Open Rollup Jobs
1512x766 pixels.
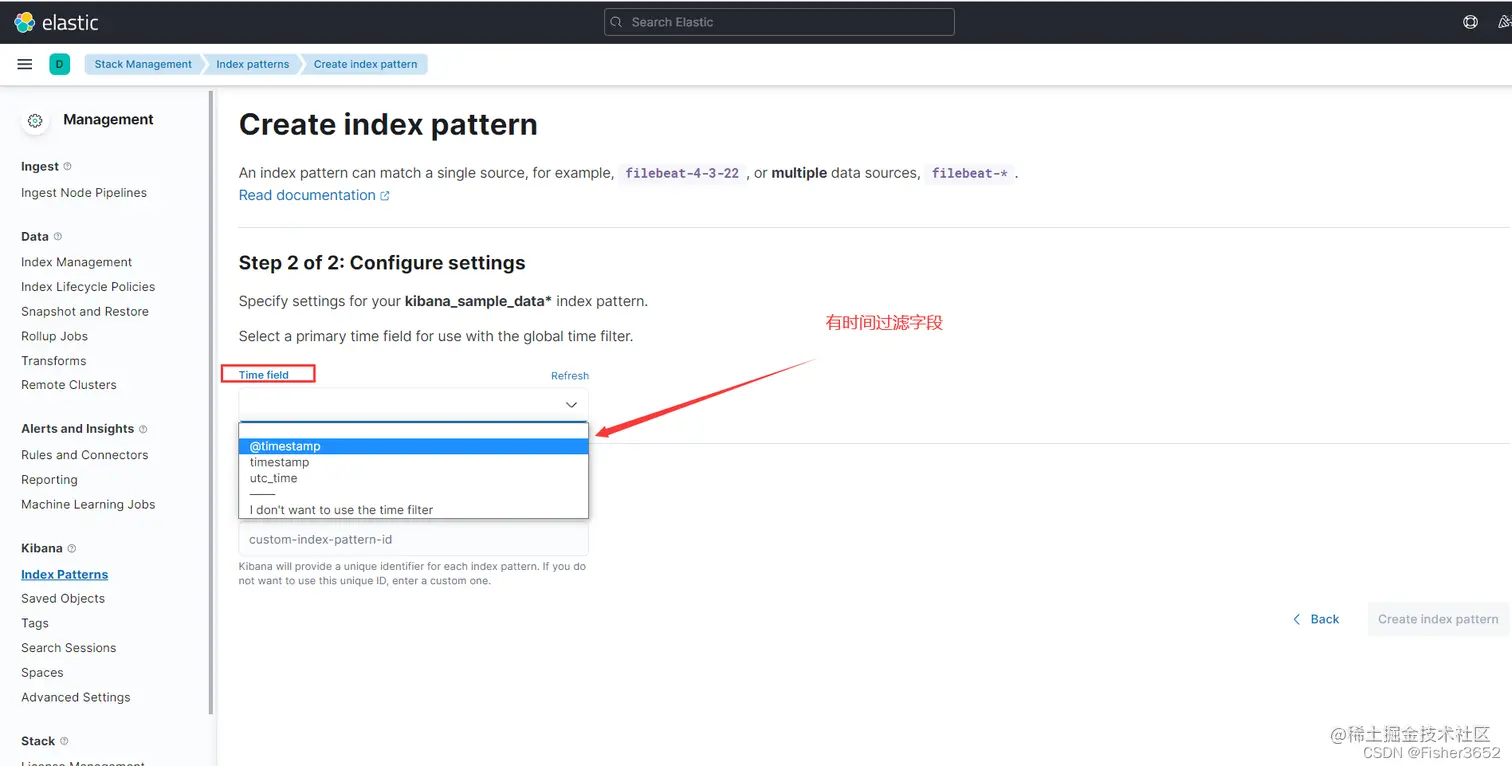coord(55,337)
